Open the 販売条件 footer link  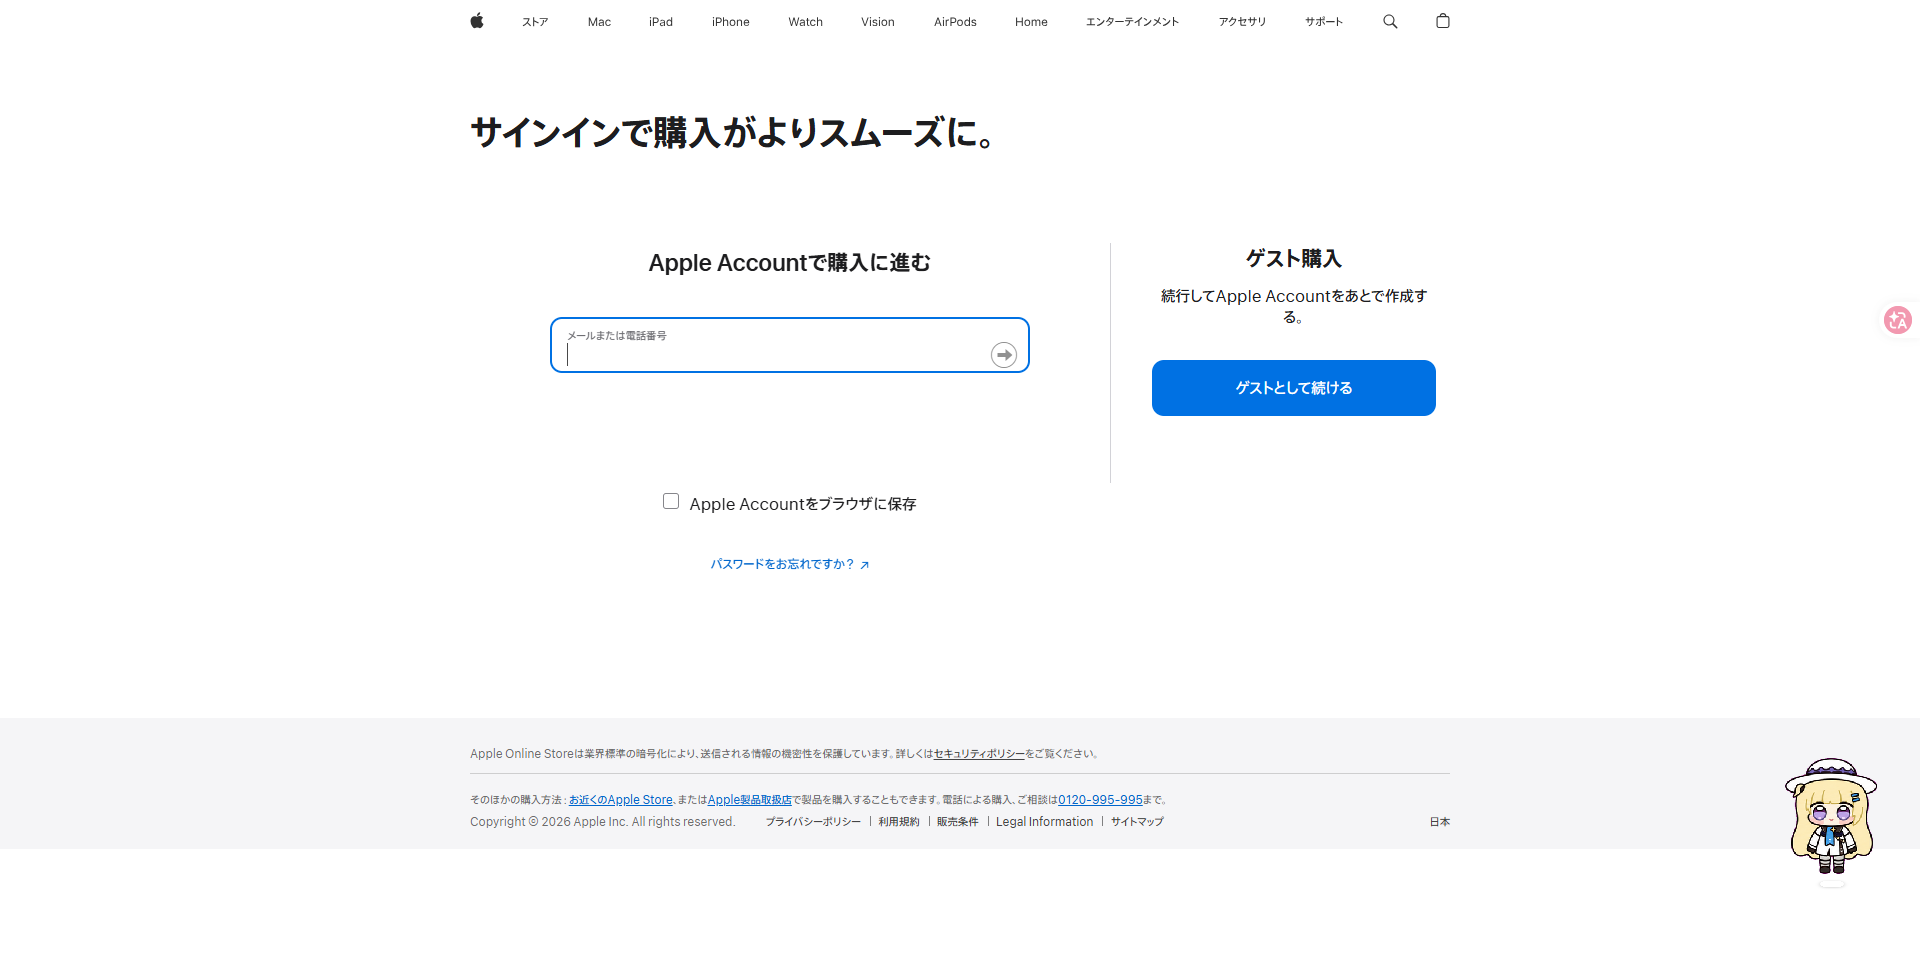[958, 822]
